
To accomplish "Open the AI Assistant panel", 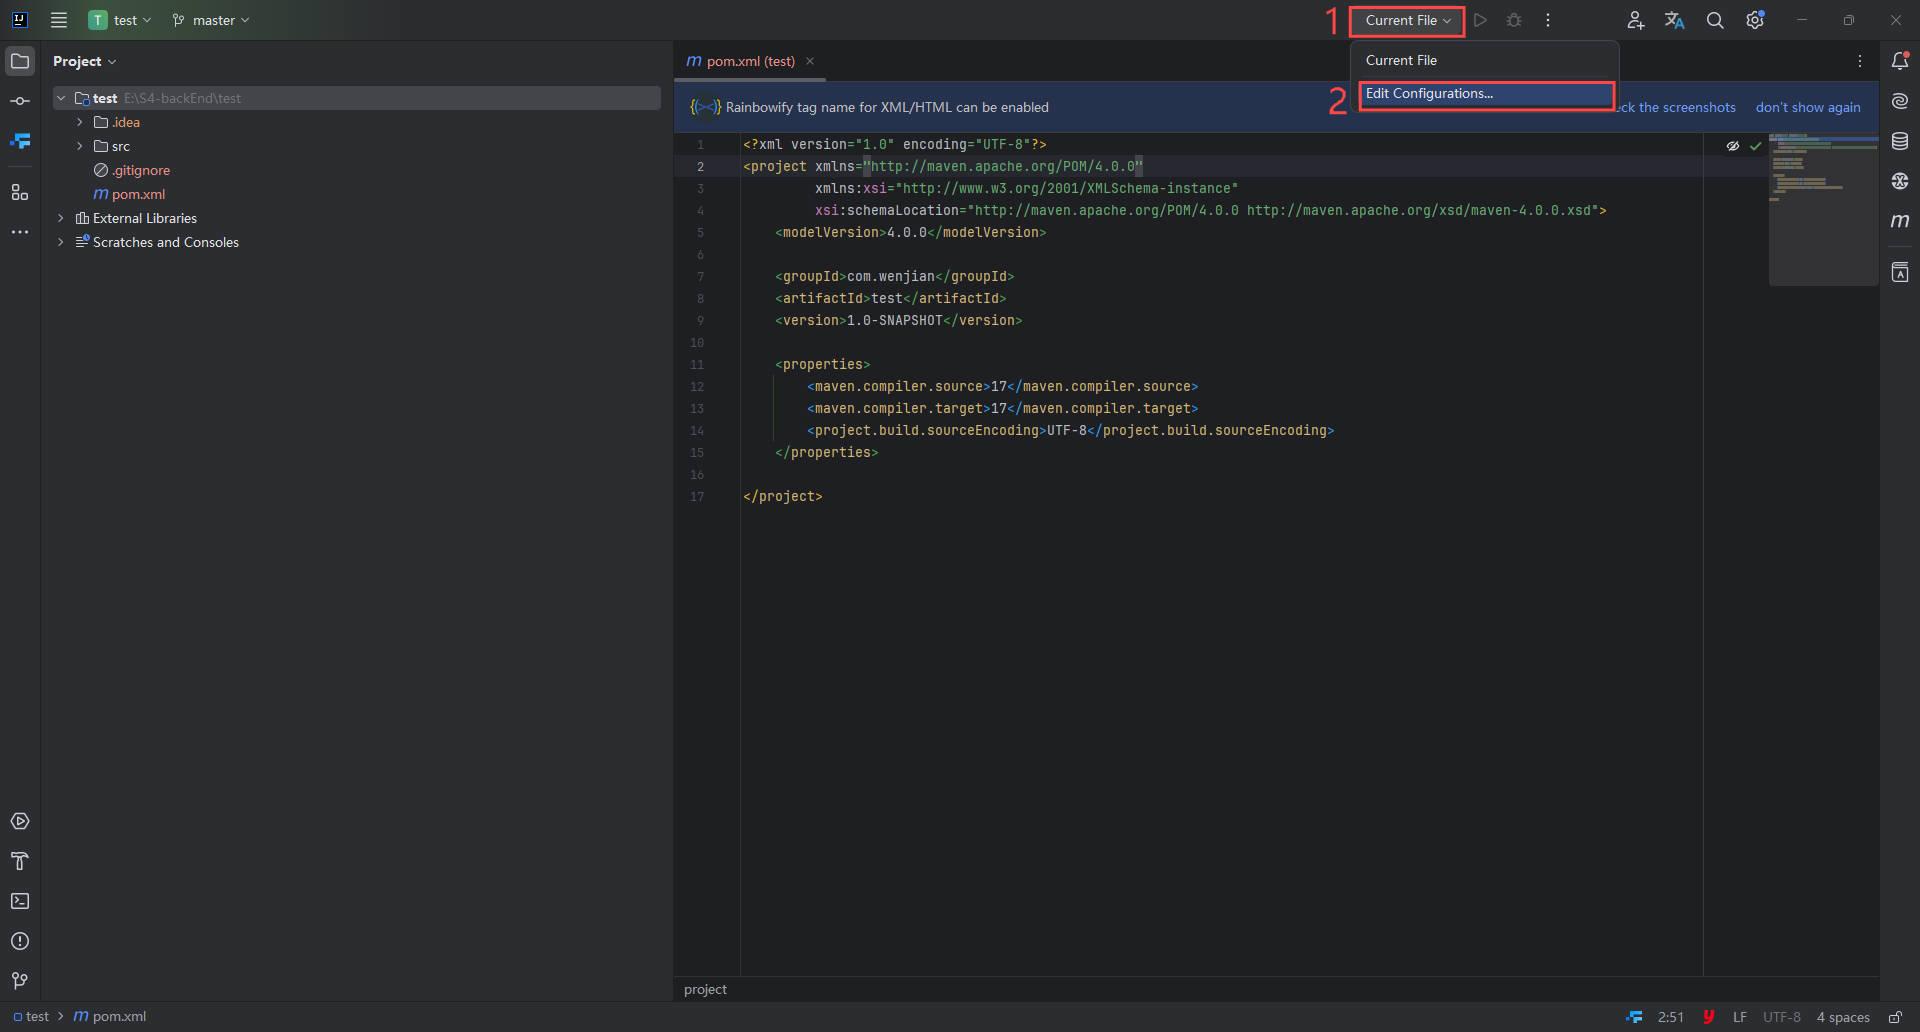I will [x=1901, y=100].
